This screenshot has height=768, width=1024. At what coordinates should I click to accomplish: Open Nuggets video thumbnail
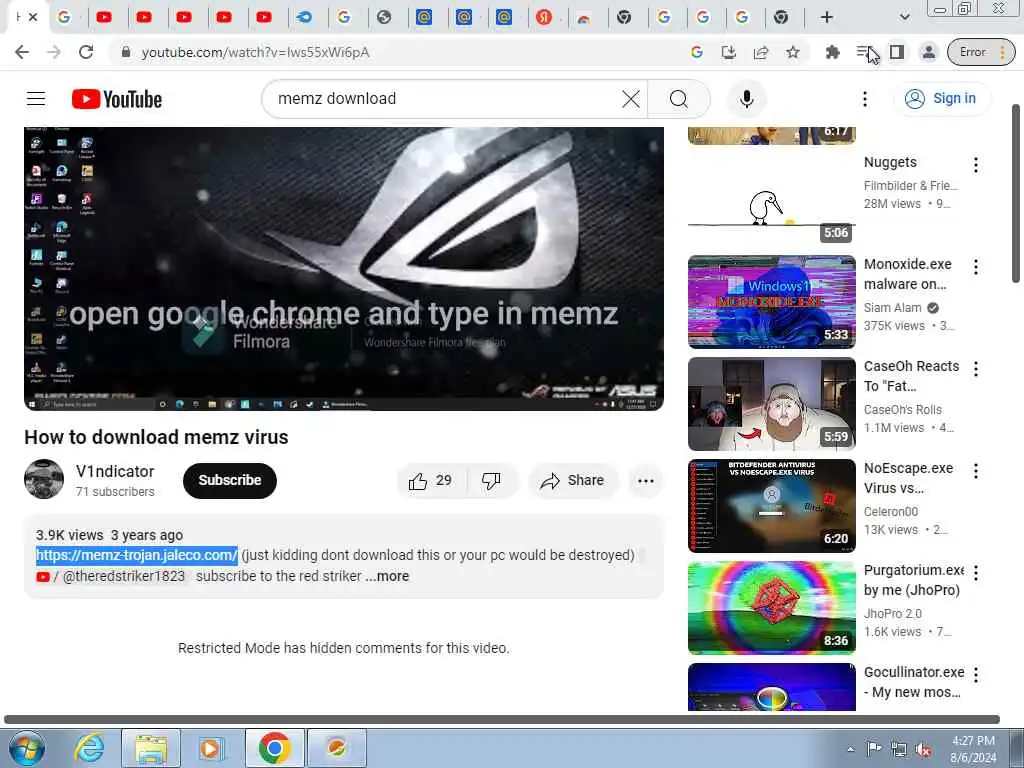click(x=771, y=199)
